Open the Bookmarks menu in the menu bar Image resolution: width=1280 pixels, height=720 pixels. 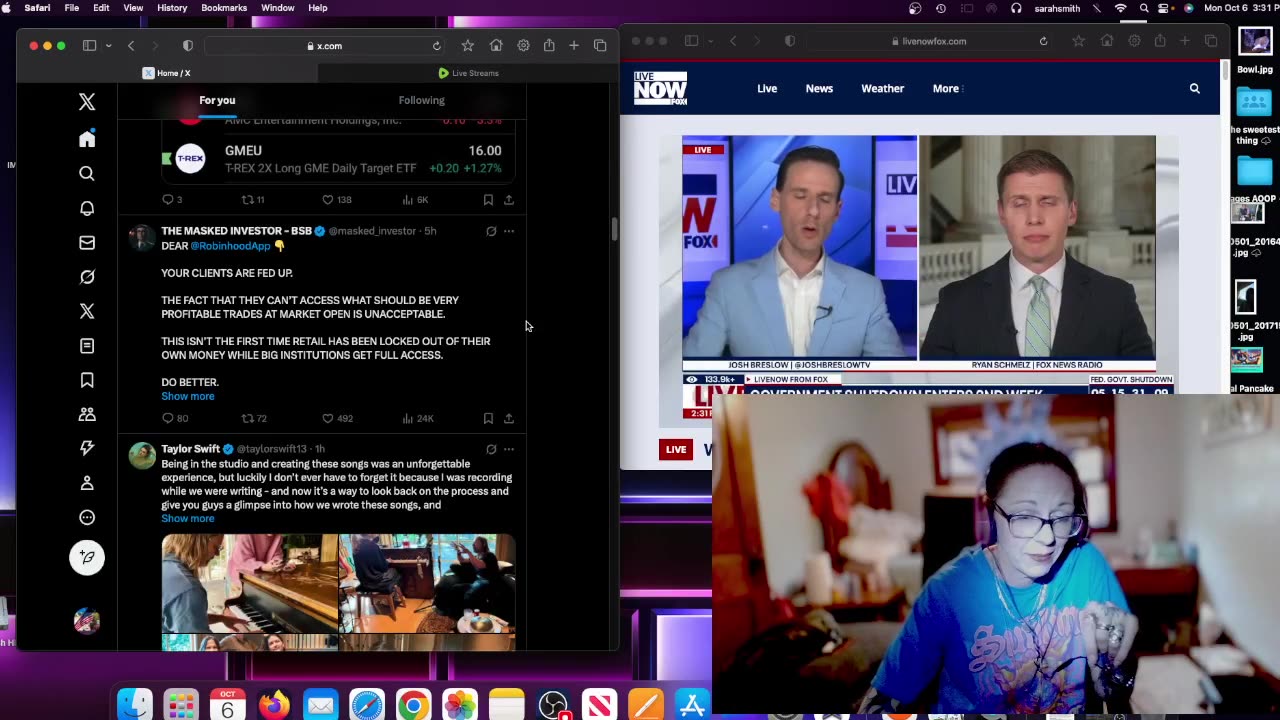[224, 8]
